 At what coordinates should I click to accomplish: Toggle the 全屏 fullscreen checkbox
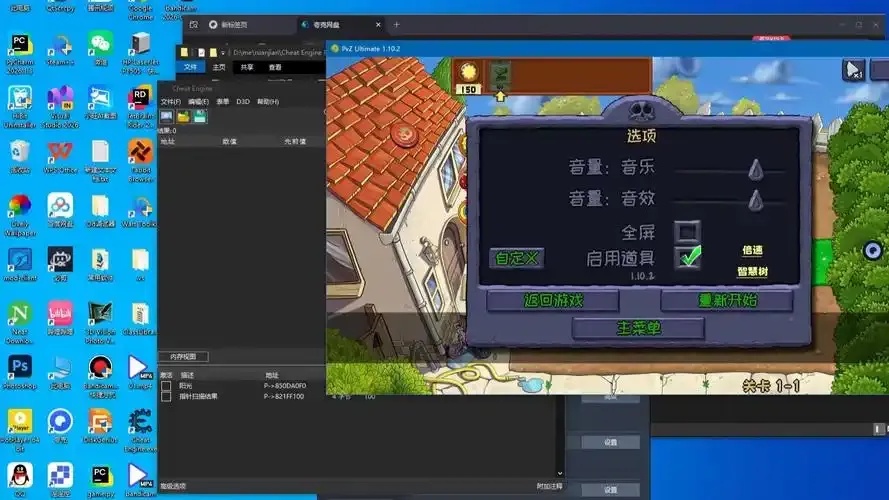click(x=687, y=231)
